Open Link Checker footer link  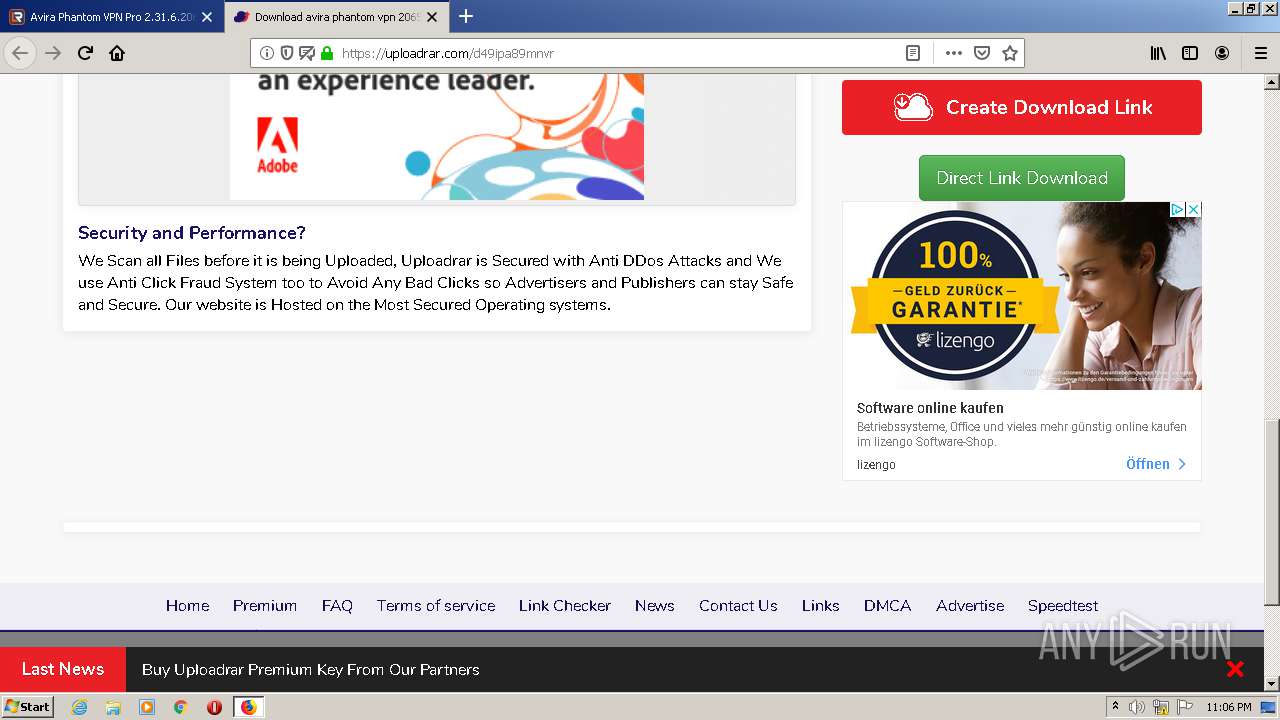click(x=565, y=606)
